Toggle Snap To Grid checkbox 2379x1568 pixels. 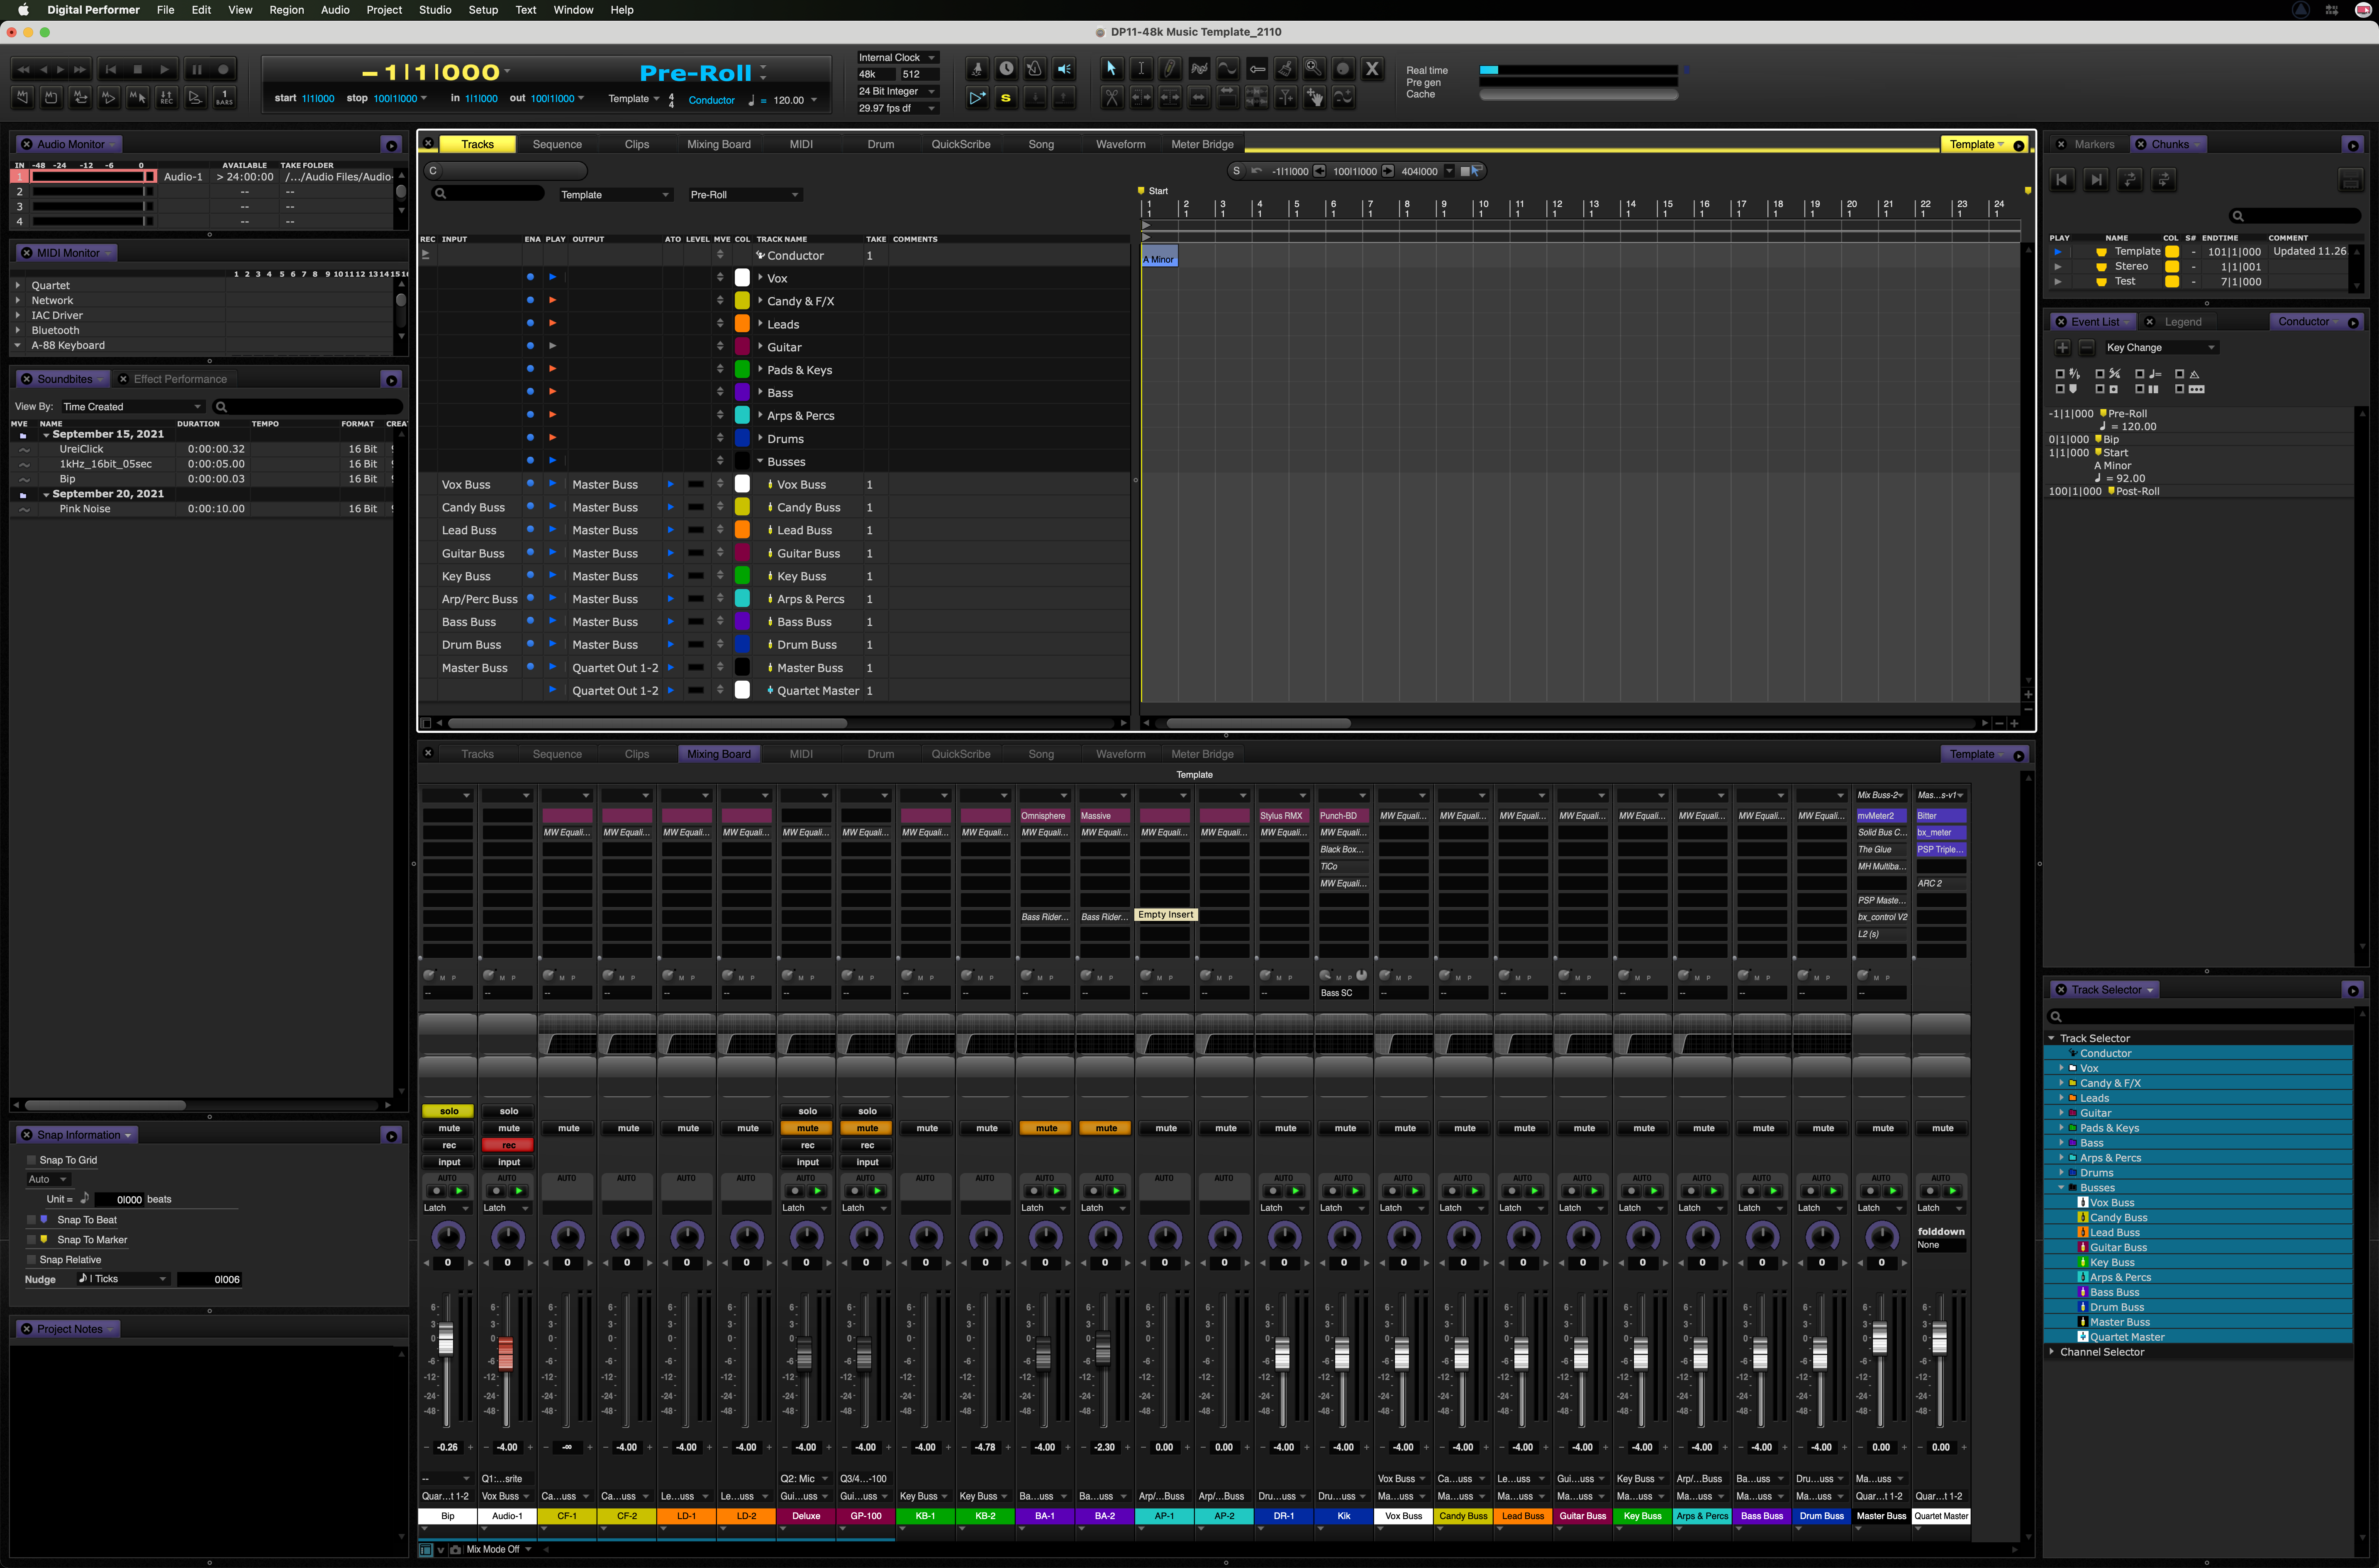click(31, 1160)
